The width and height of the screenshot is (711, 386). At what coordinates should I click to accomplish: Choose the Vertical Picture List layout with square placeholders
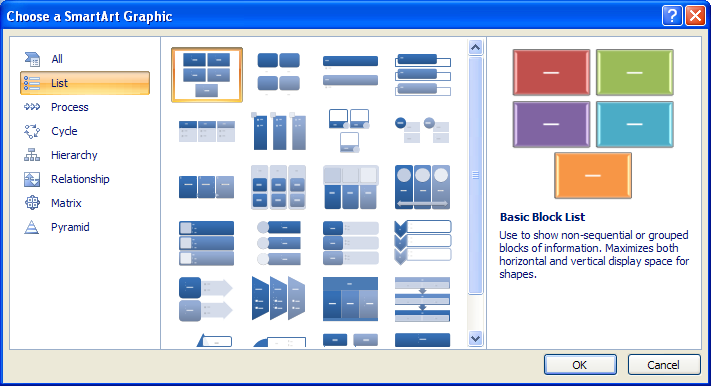[206, 243]
